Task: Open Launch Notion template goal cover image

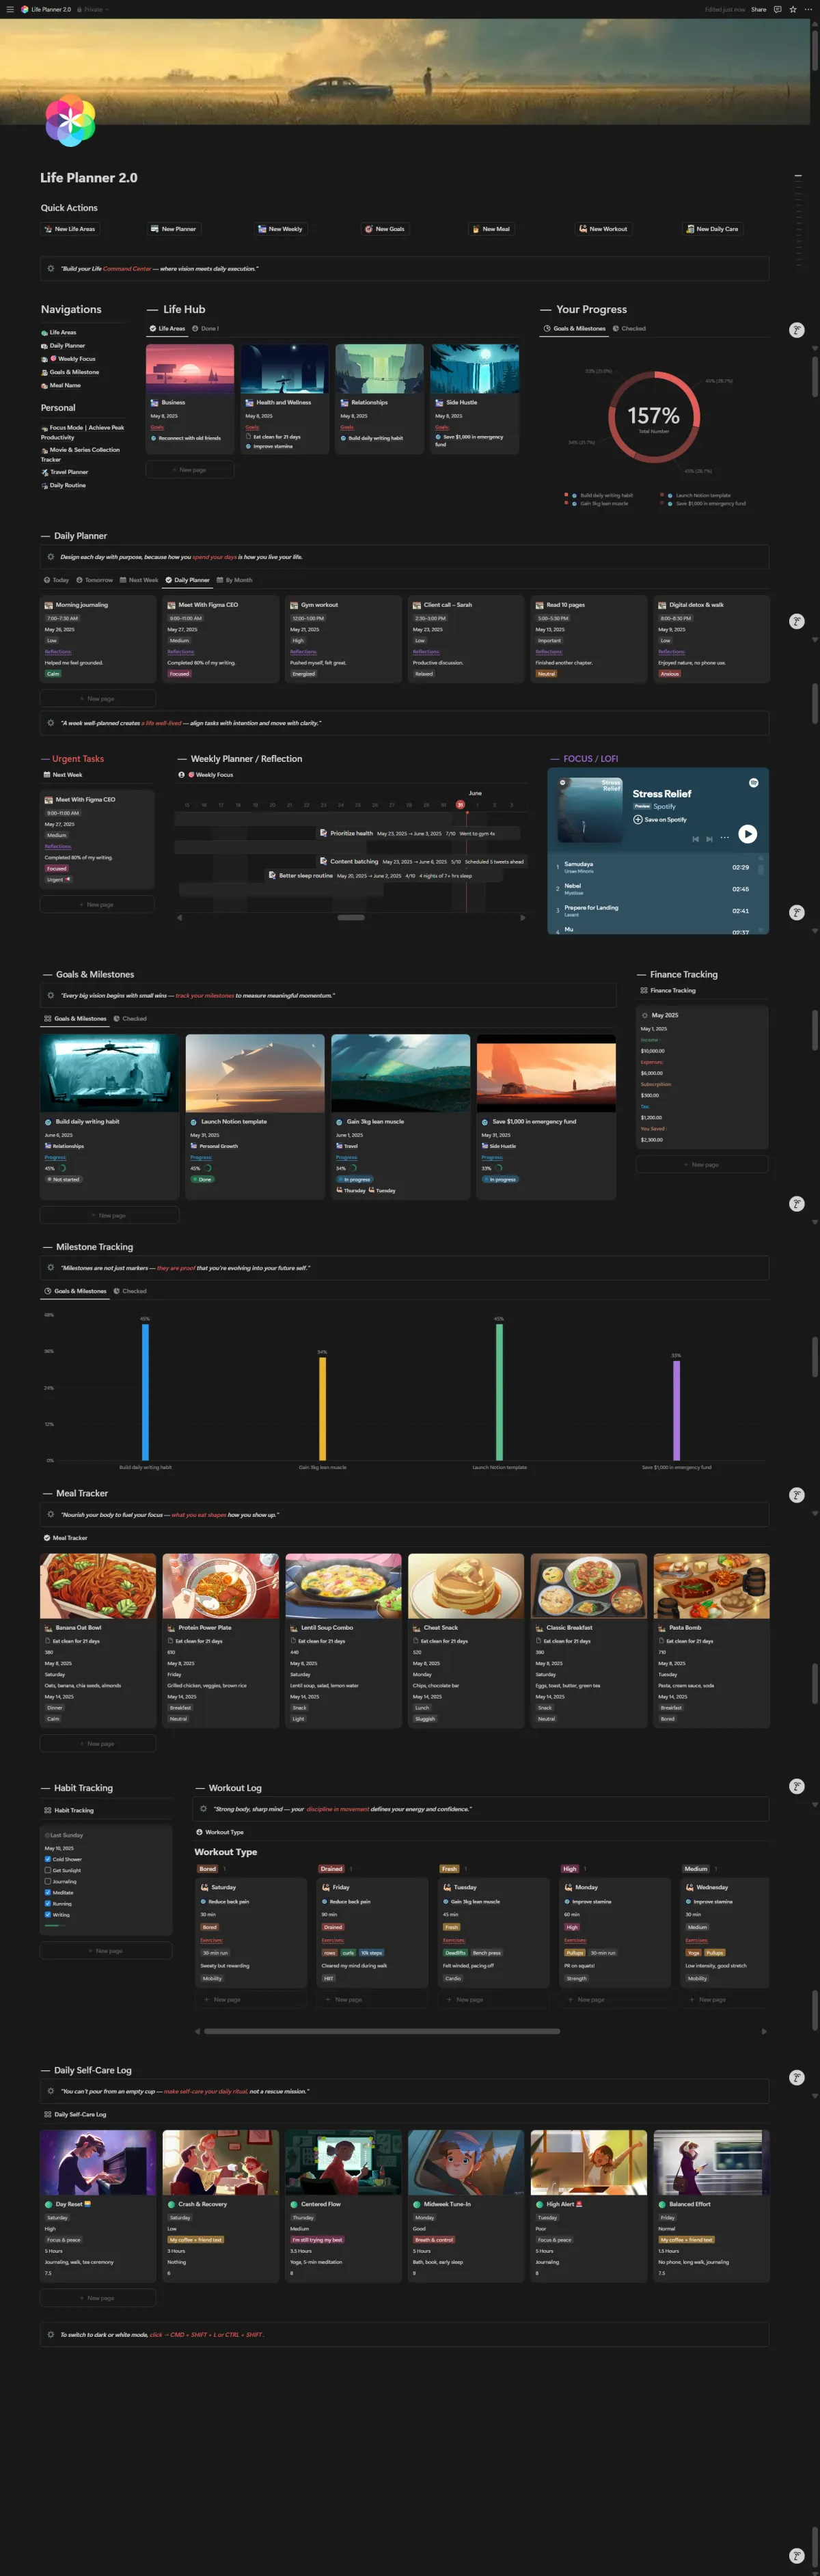Action: (255, 1073)
